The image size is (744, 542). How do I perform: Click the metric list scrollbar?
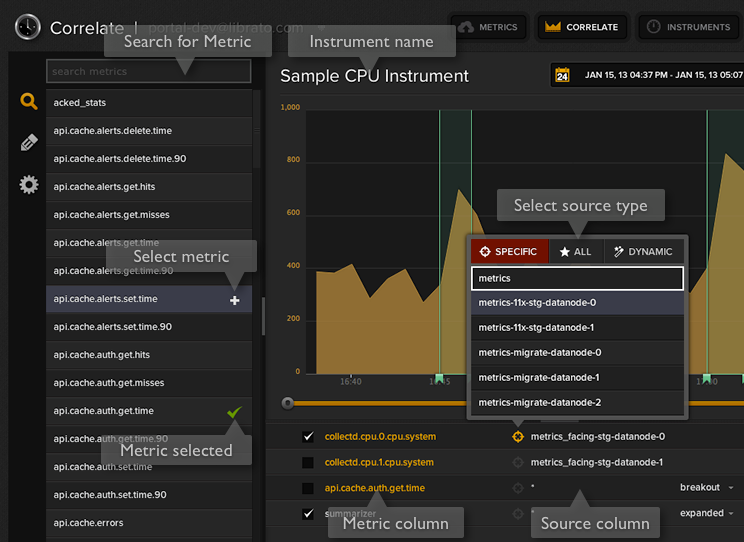pos(257,129)
